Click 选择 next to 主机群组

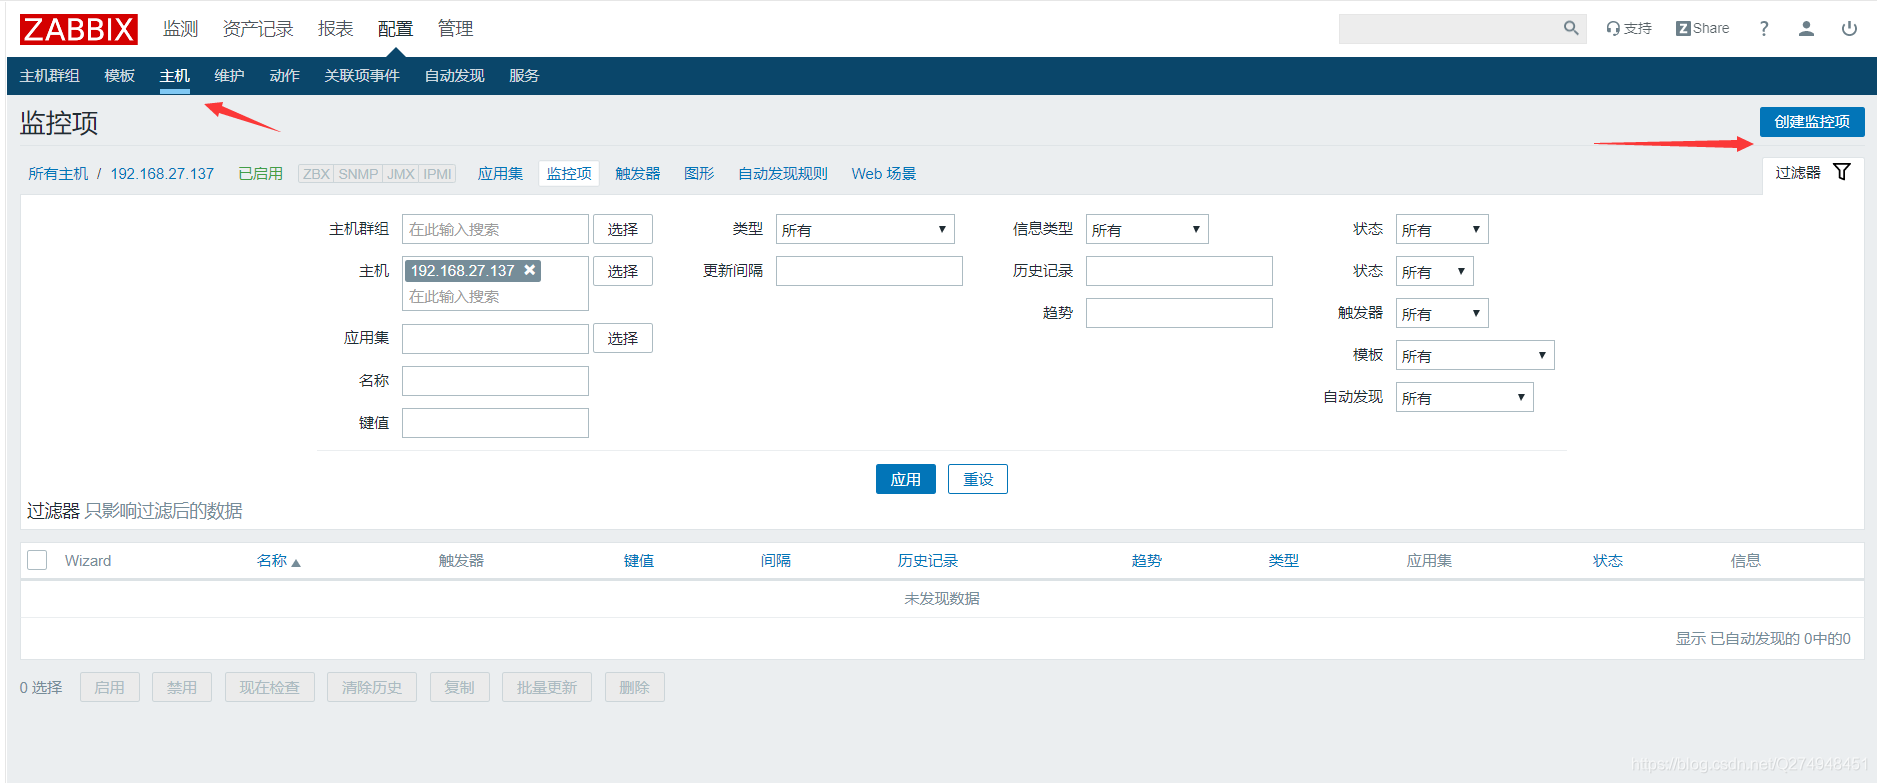coord(623,229)
